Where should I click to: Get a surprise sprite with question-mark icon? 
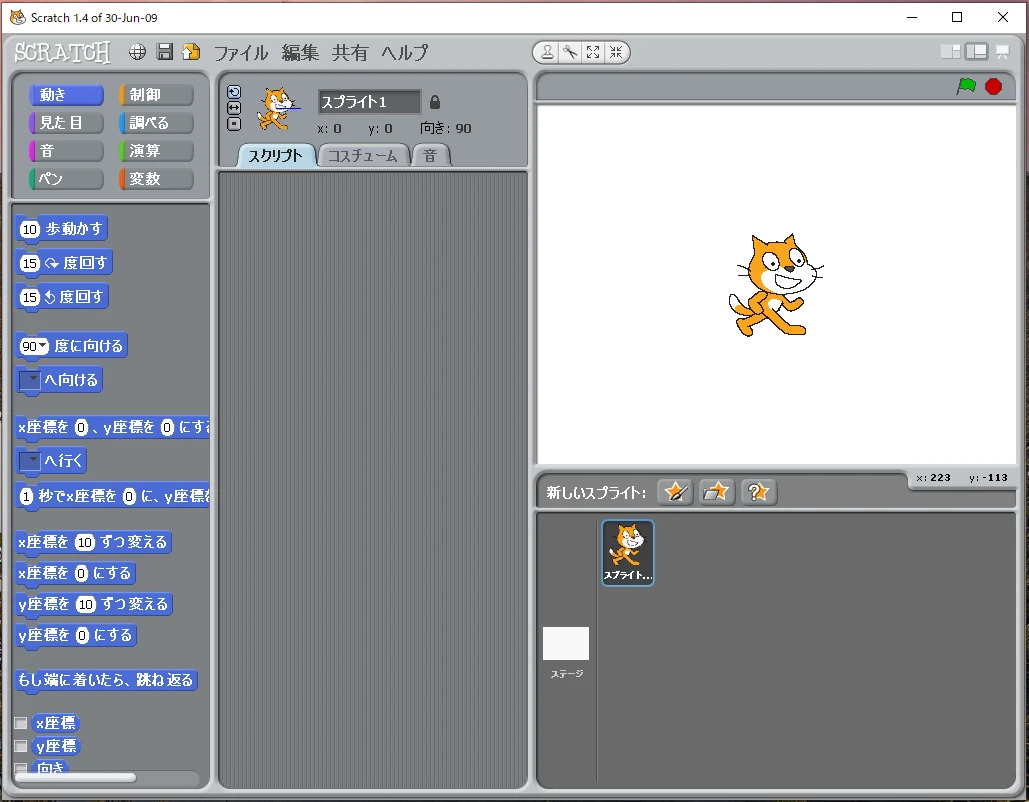tap(759, 492)
